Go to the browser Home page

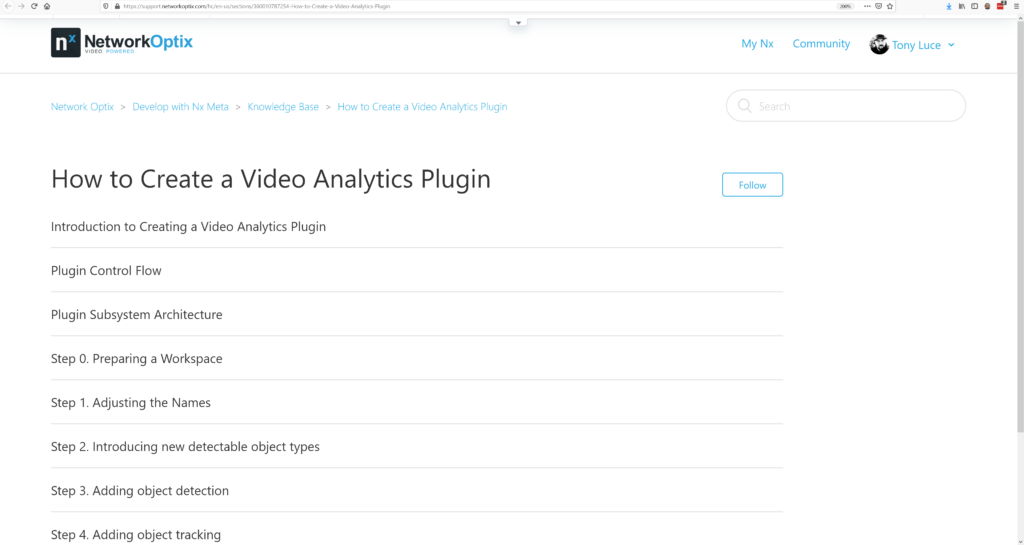coord(47,6)
